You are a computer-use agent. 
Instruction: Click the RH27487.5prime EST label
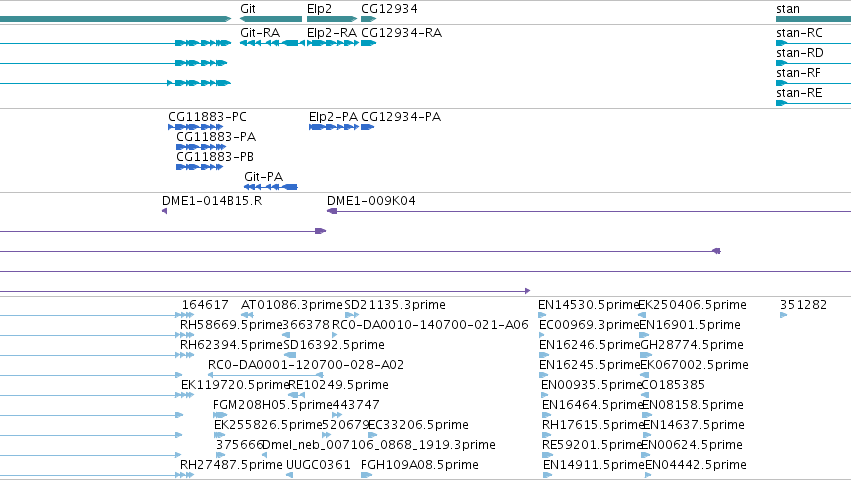coord(231,466)
